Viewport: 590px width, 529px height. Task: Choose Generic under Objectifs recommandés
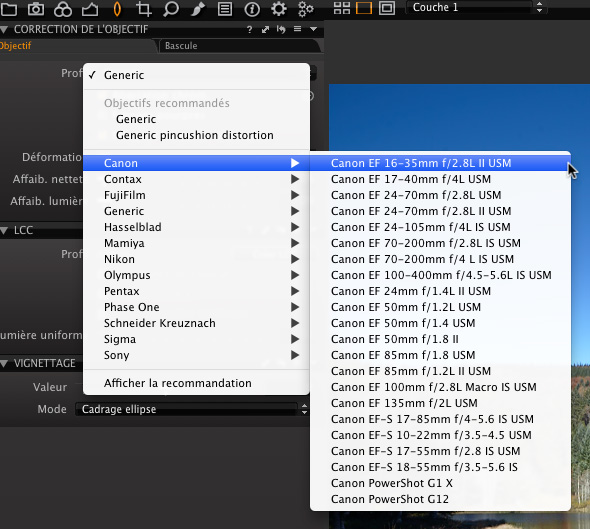click(x=196, y=119)
